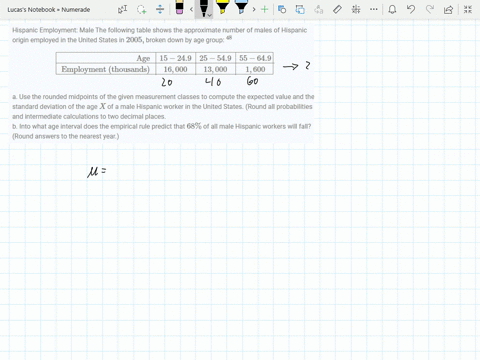Select the blue highlighter
The height and width of the screenshot is (360, 480).
pyautogui.click(x=241, y=7)
